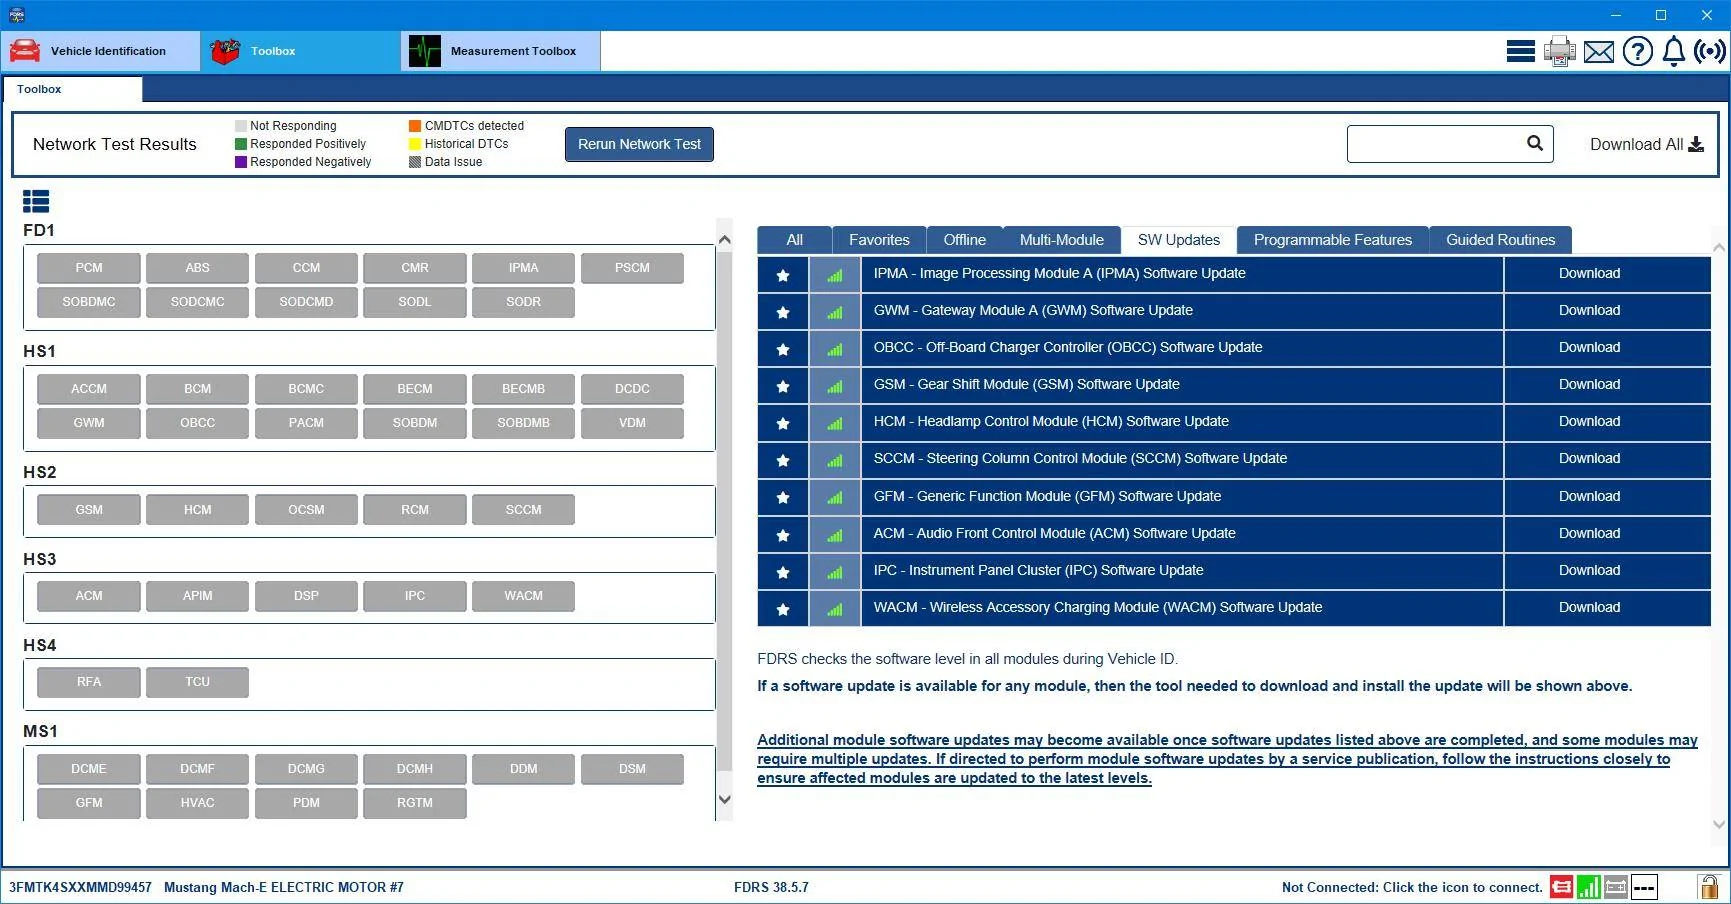Screen dimensions: 1731x904
Task: Click signal icon in HCM update row
Action: [x=835, y=422]
